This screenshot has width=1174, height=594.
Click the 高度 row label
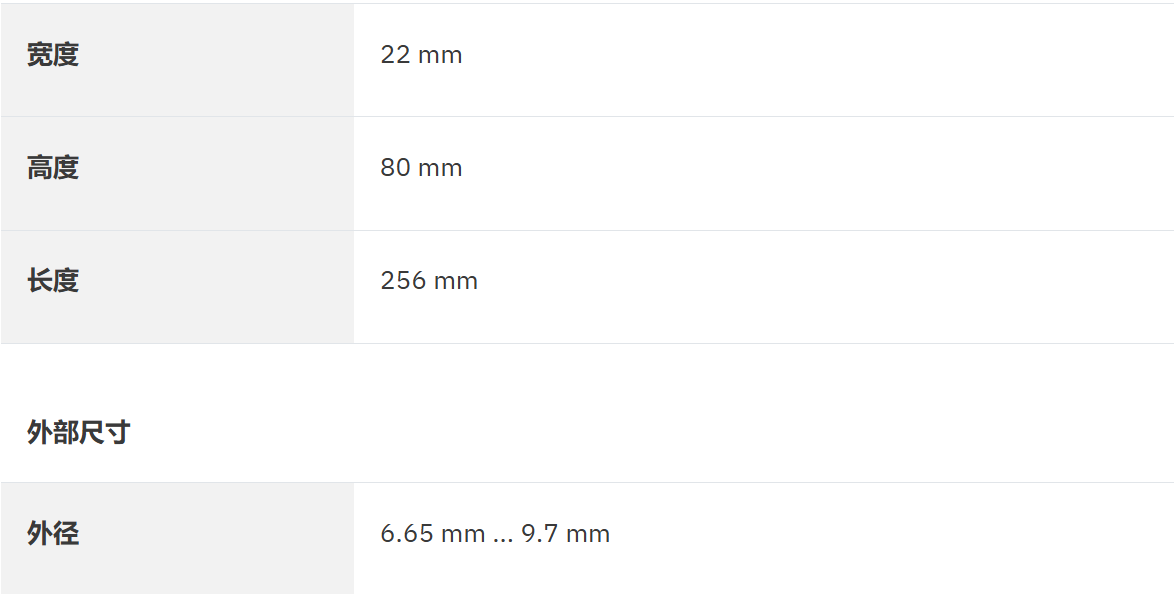[x=52, y=168]
